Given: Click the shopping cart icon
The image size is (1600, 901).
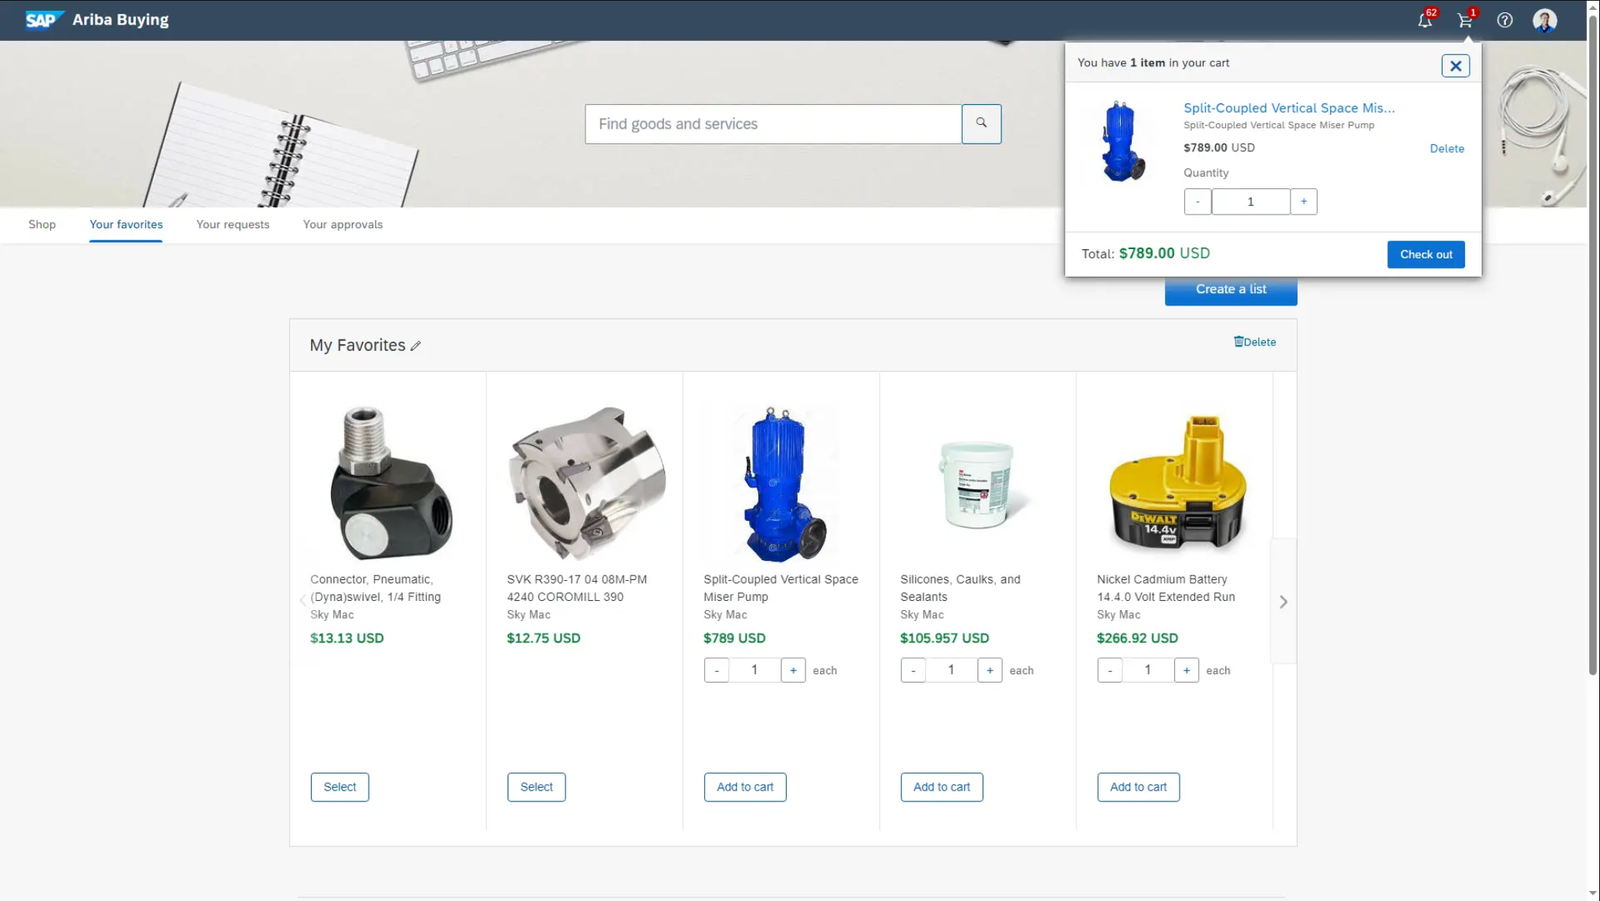Looking at the screenshot, I should 1465,20.
